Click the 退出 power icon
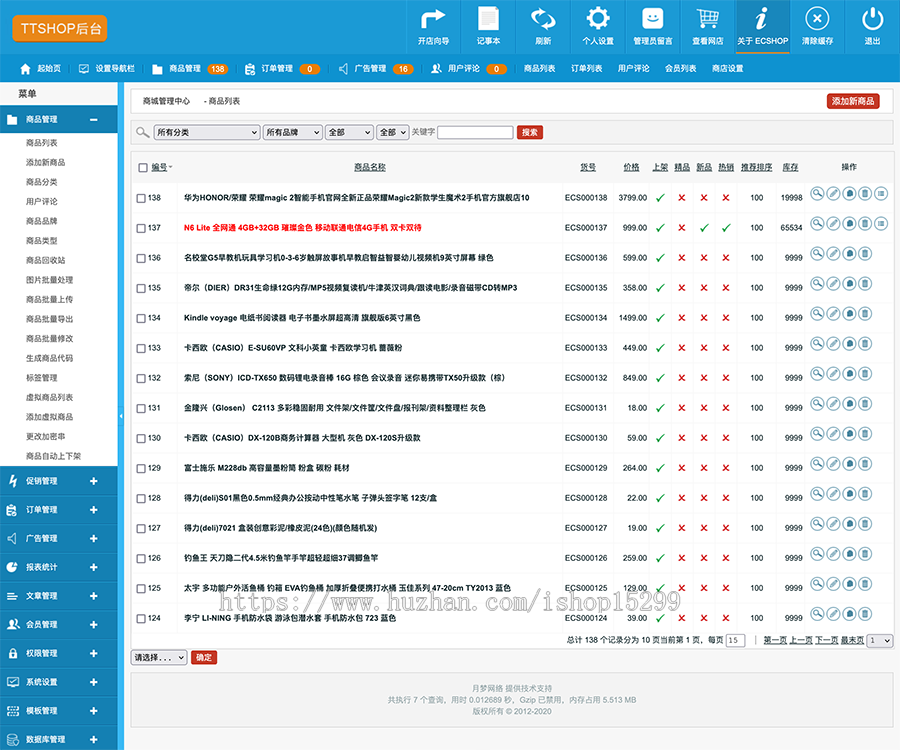The width and height of the screenshot is (900, 750). click(x=872, y=19)
